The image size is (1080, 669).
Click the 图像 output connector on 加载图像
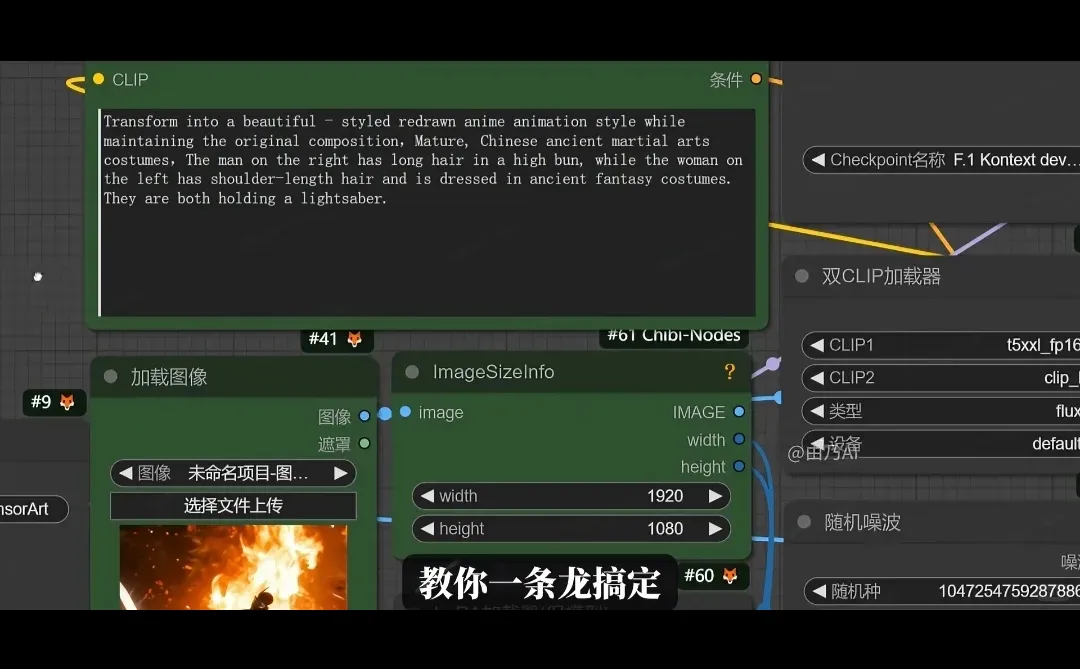point(364,416)
